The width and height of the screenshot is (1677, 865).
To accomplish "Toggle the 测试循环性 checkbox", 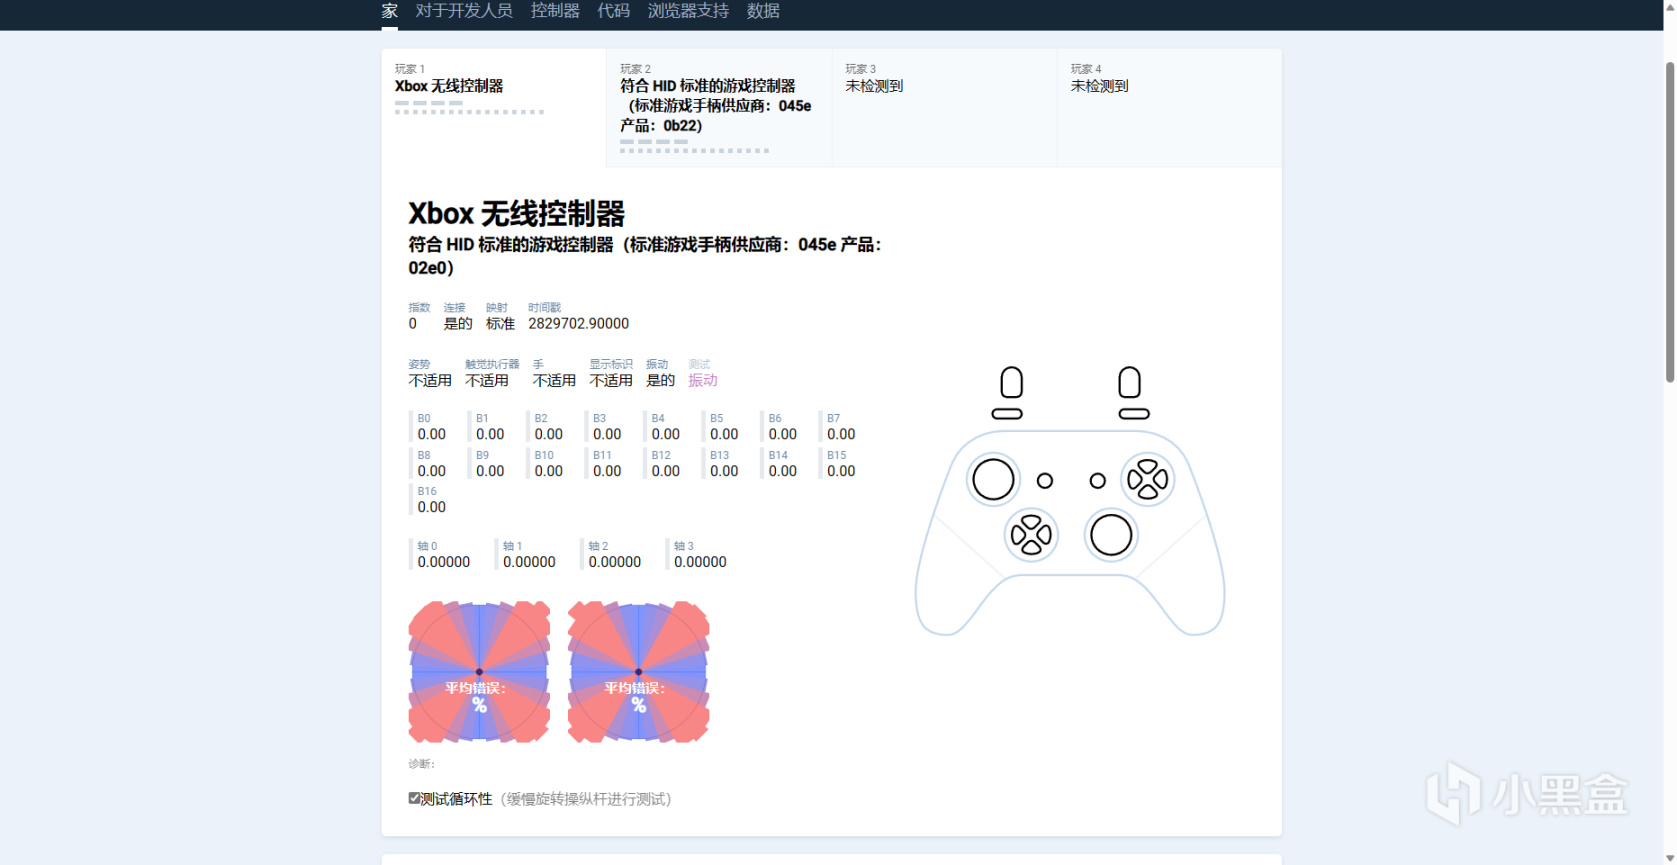I will (414, 798).
